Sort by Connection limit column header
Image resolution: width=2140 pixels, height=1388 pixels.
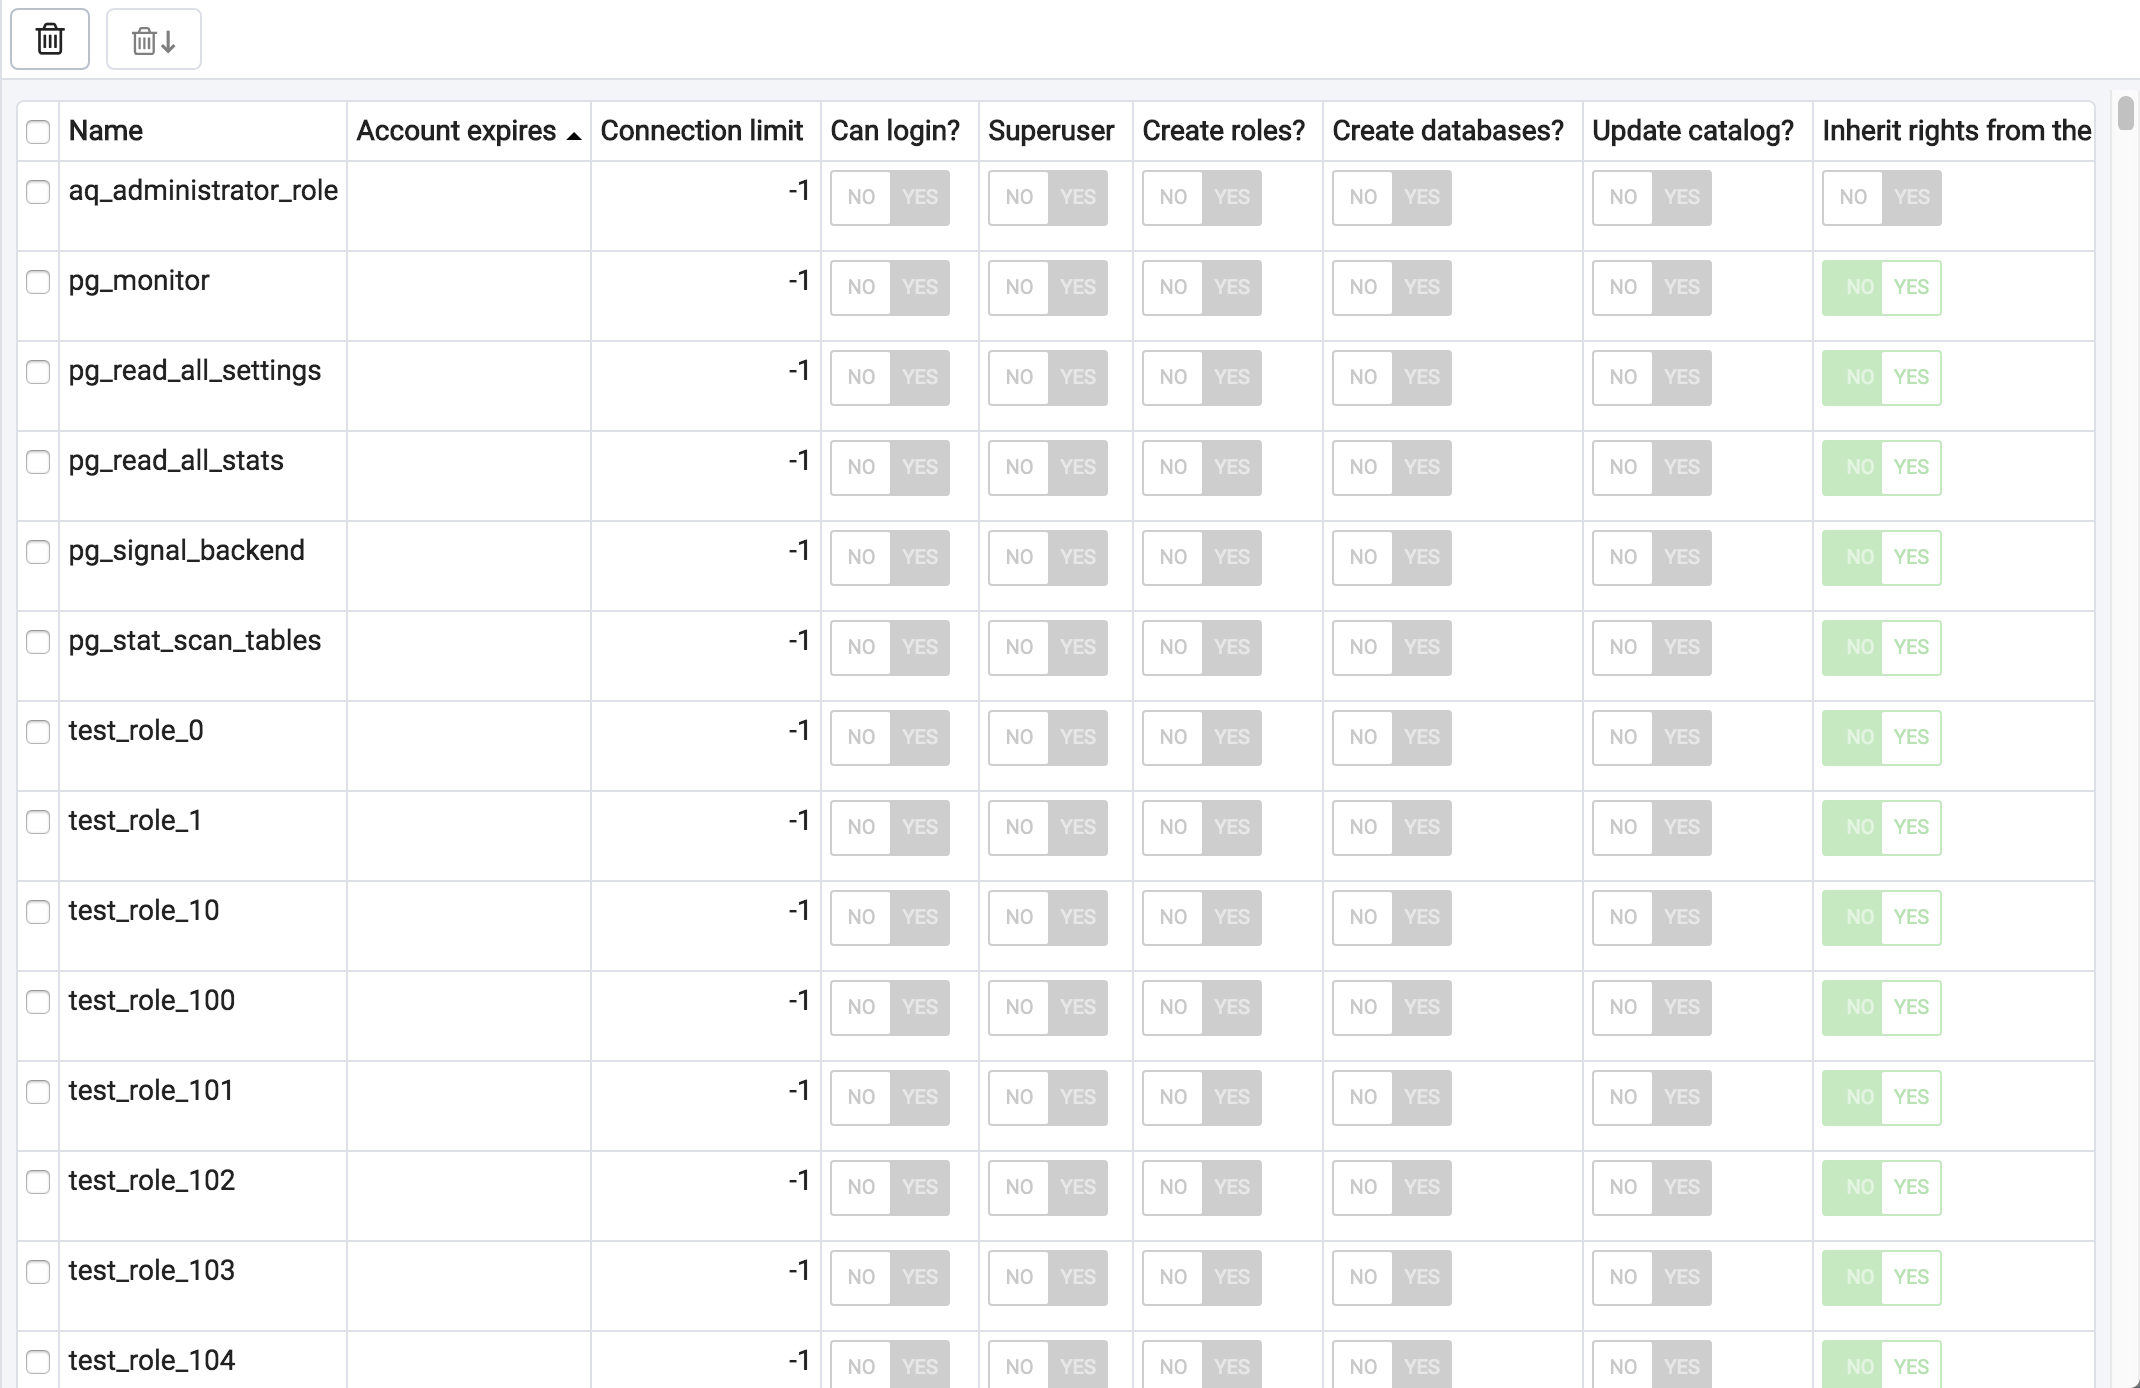coord(701,131)
